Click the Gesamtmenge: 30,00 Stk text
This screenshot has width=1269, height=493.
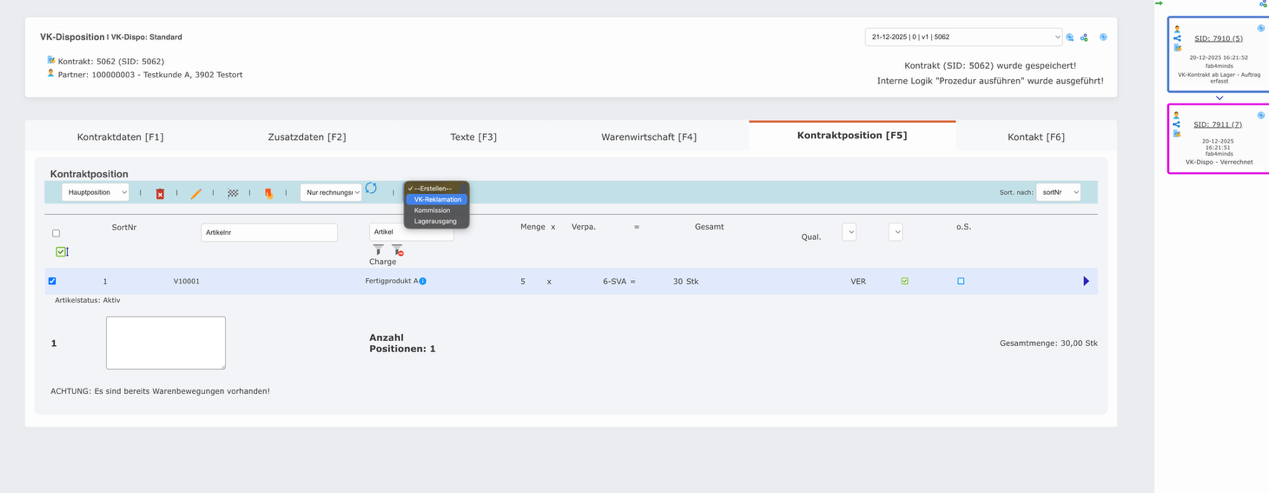(1048, 343)
